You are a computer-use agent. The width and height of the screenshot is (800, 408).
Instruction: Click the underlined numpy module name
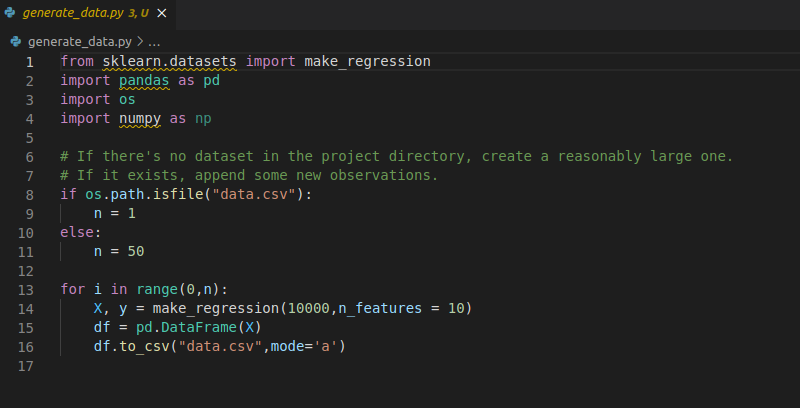(x=140, y=119)
